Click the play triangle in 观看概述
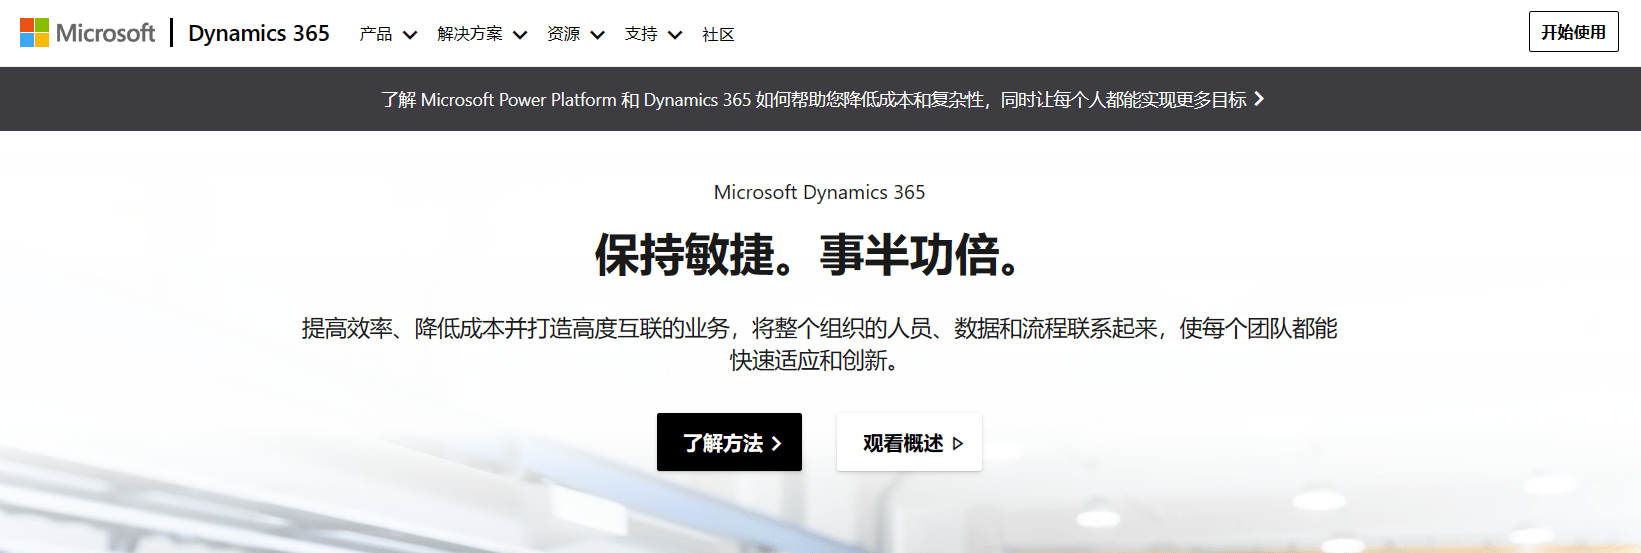This screenshot has width=1641, height=553. 958,443
